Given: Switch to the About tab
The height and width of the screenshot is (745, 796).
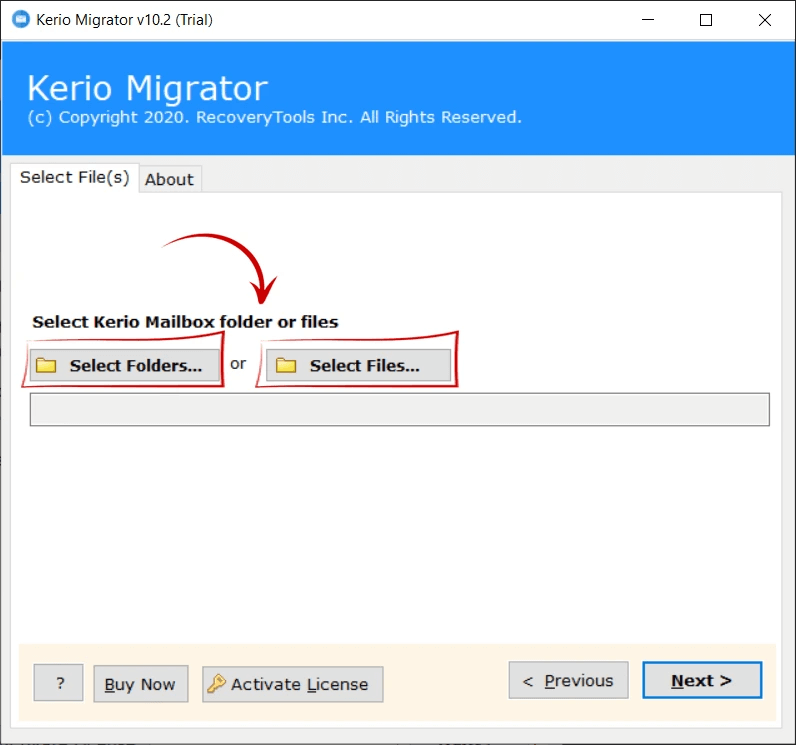Looking at the screenshot, I should tap(170, 179).
